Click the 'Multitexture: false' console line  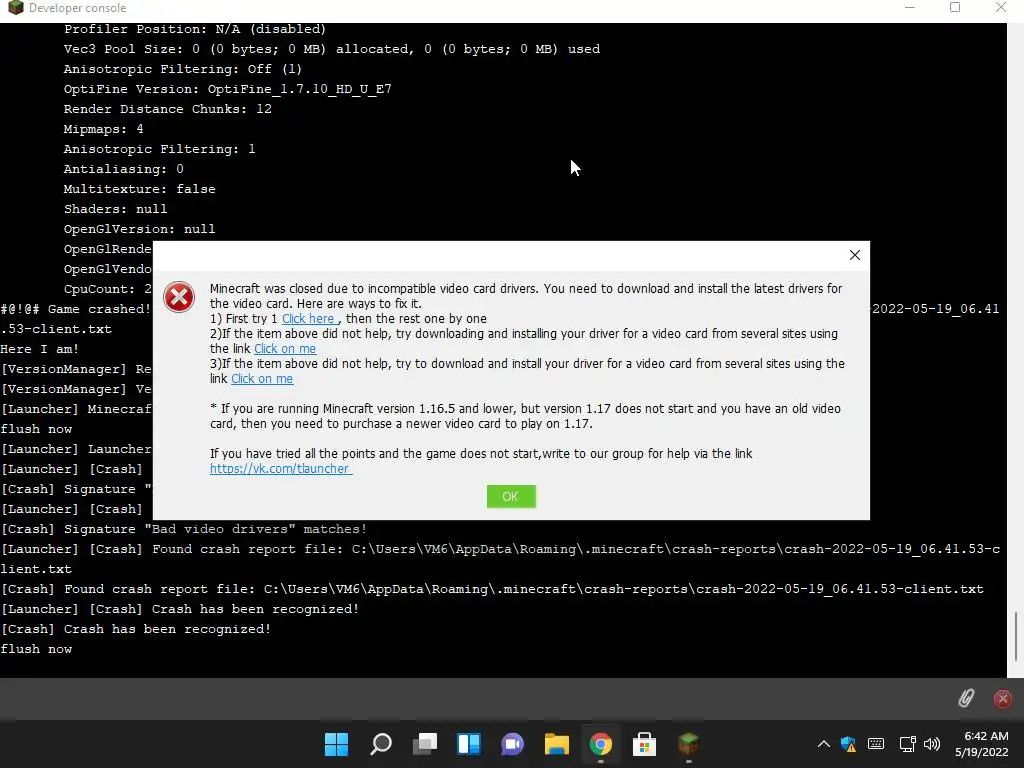[x=139, y=189]
